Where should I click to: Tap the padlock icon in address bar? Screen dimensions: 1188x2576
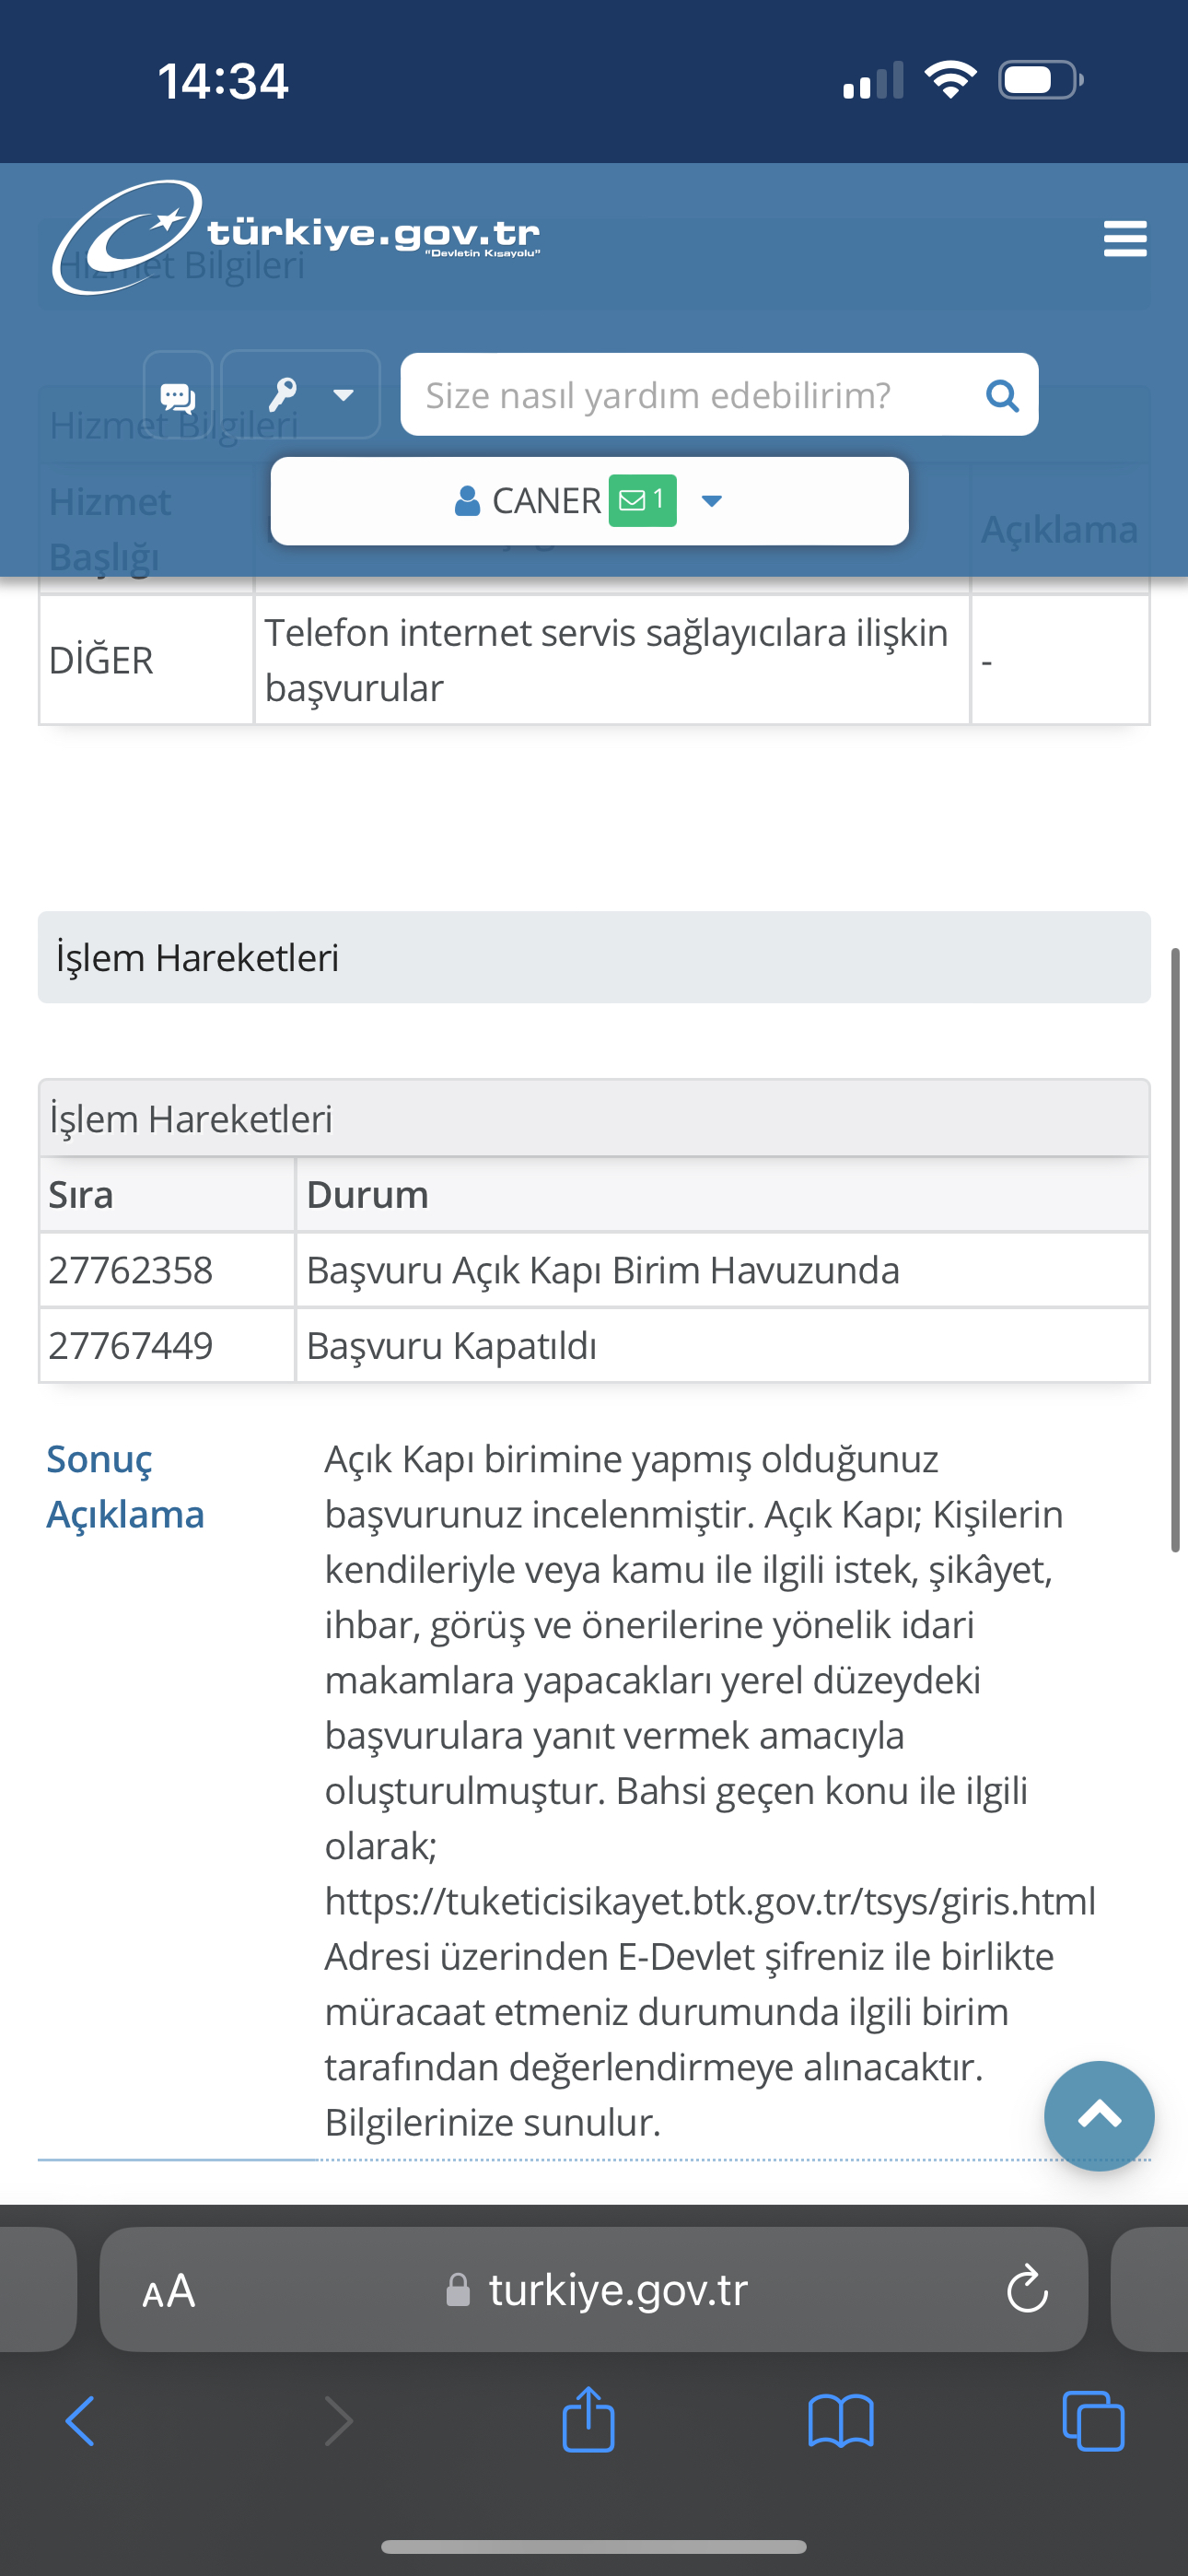pos(458,2289)
